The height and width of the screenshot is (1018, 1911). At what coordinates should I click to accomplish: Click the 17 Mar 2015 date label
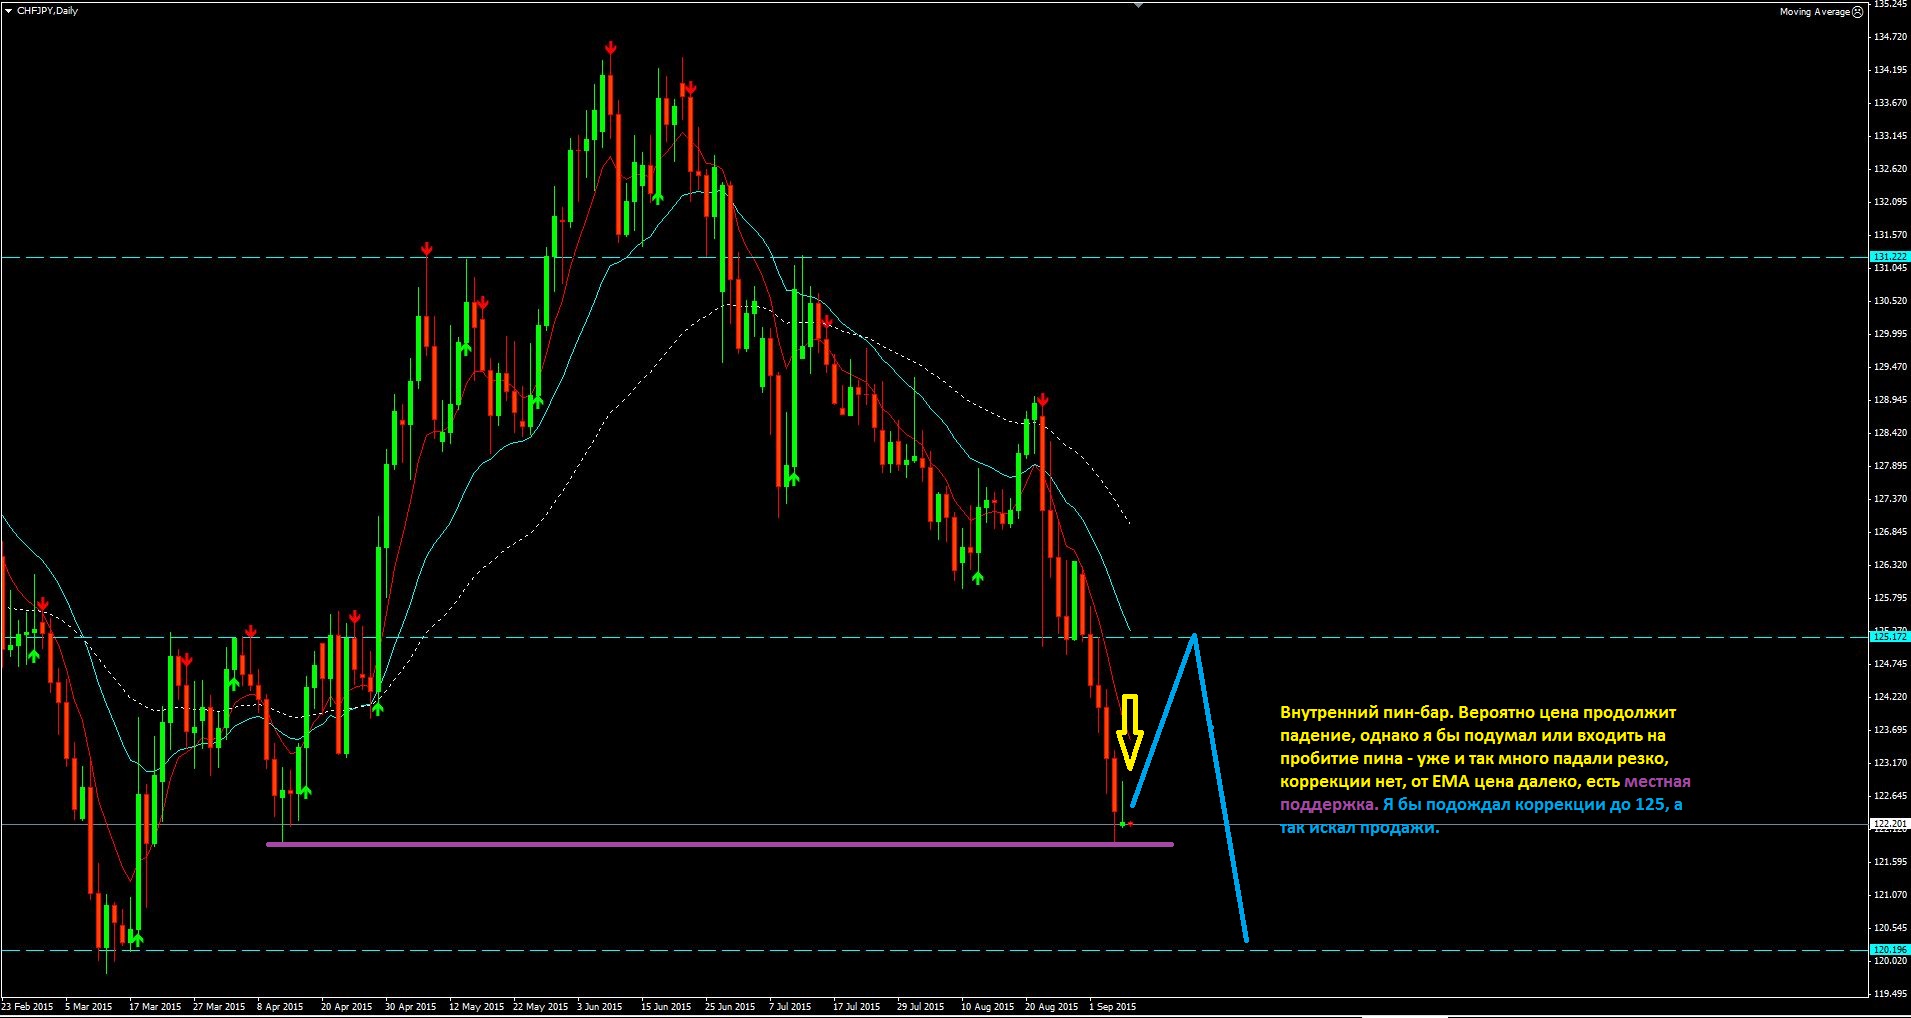tap(155, 1007)
